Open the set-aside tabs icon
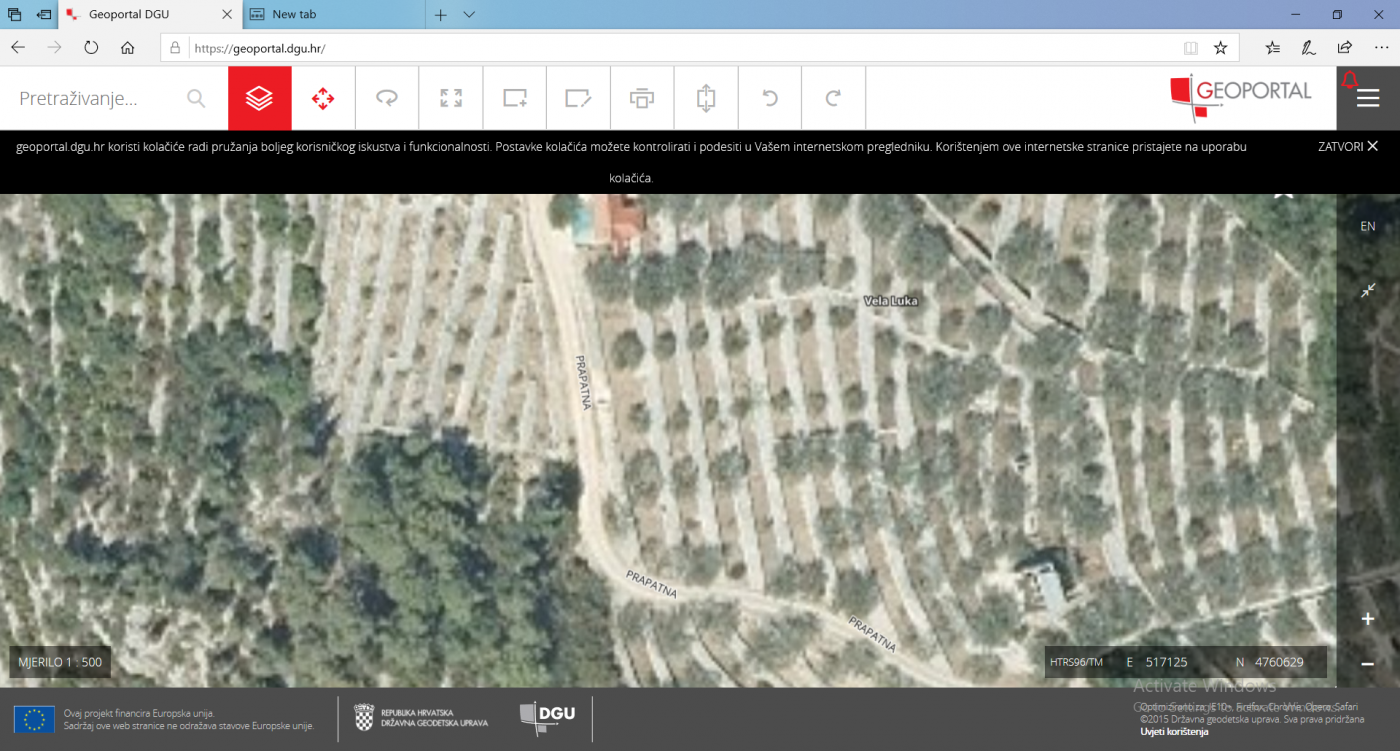Screen dimensions: 1400x751 pos(14,14)
